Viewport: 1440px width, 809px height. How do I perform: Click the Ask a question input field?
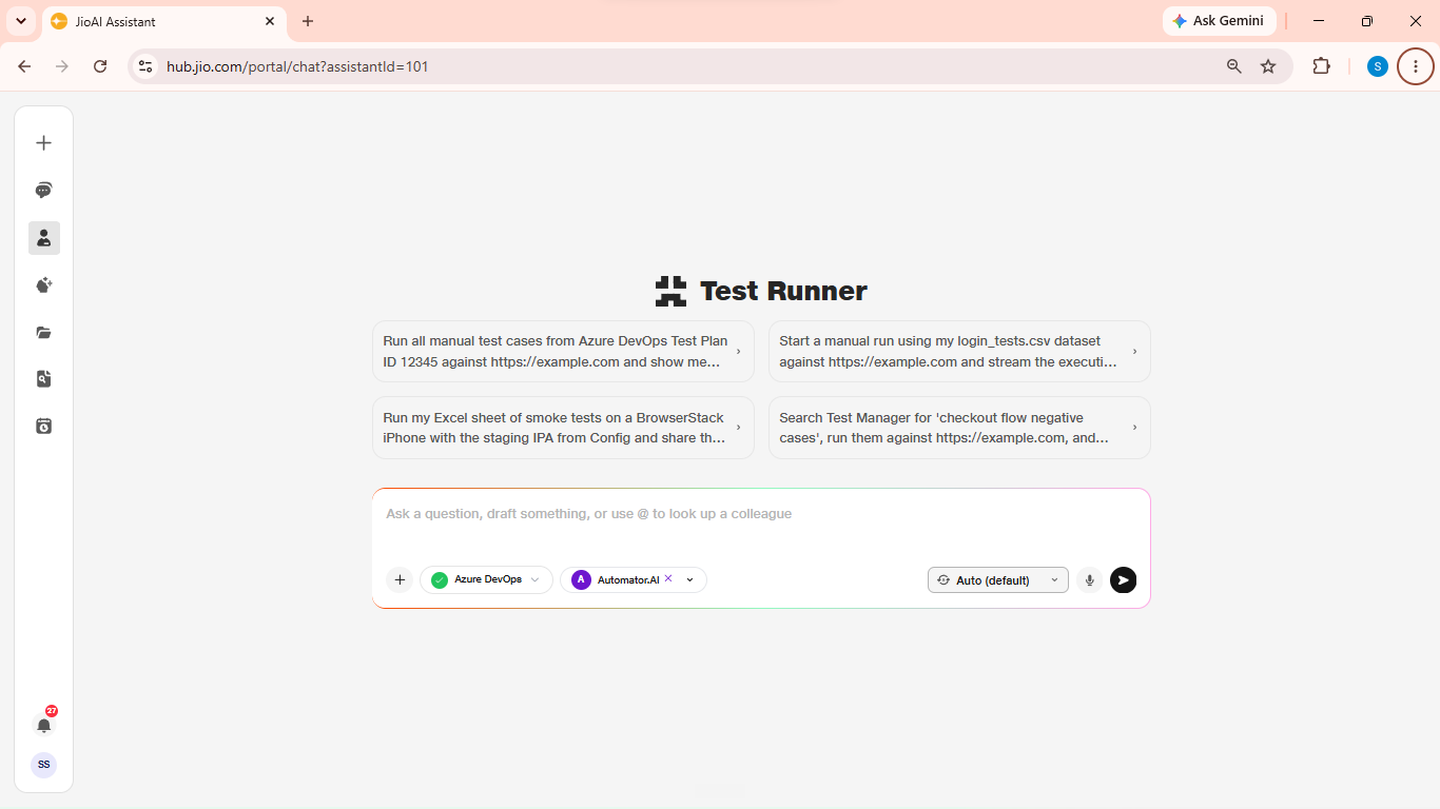[x=760, y=514]
